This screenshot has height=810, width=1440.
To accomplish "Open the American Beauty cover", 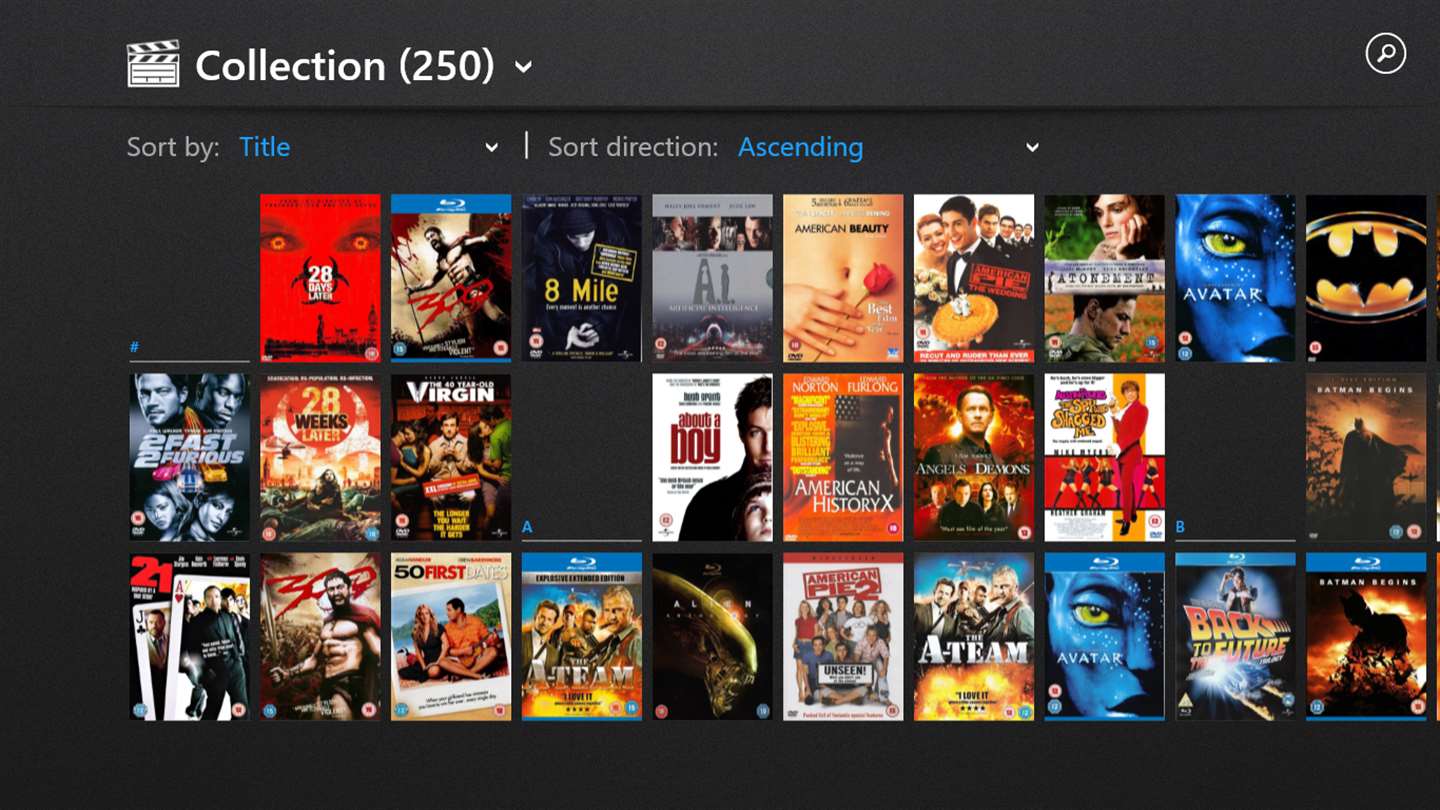I will click(x=843, y=278).
